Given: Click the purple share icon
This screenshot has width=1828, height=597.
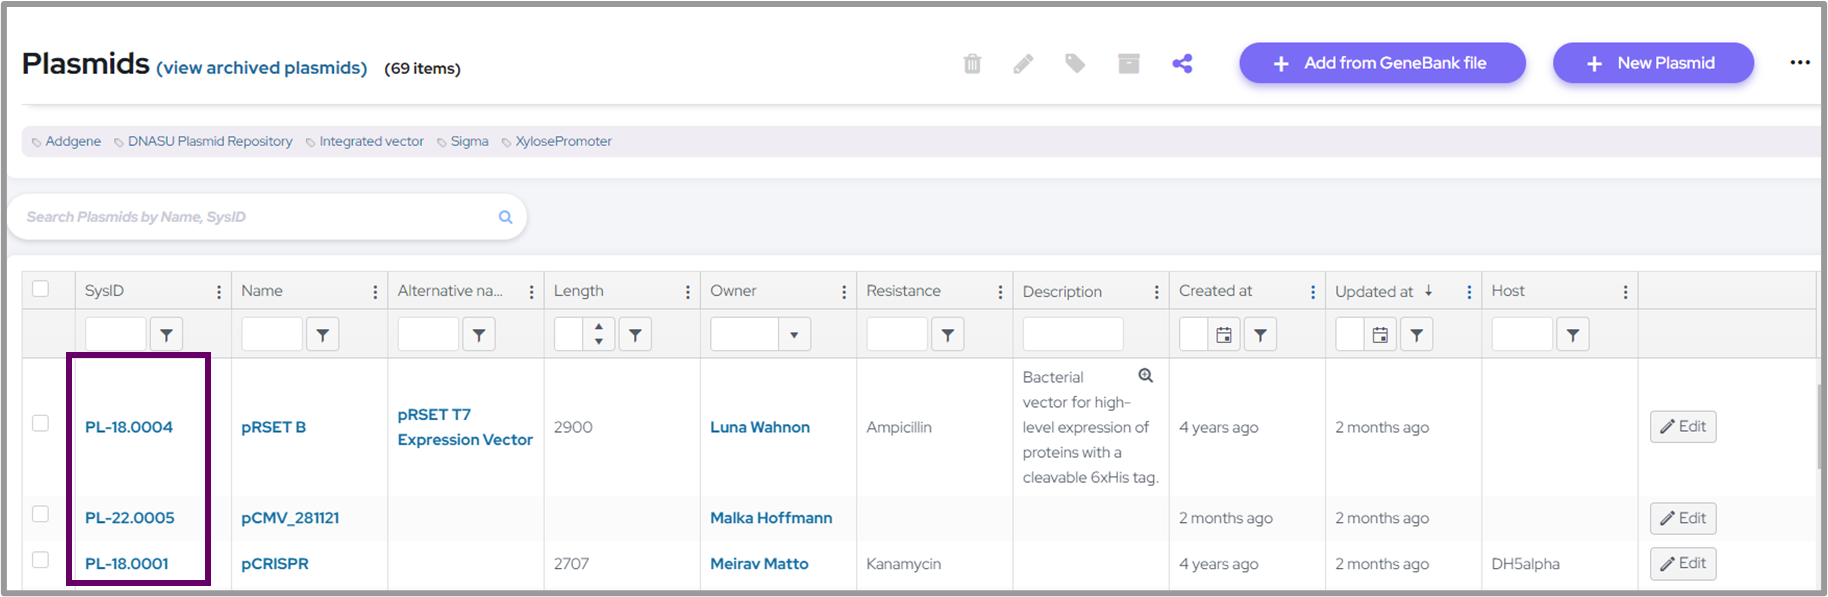Looking at the screenshot, I should (1182, 64).
